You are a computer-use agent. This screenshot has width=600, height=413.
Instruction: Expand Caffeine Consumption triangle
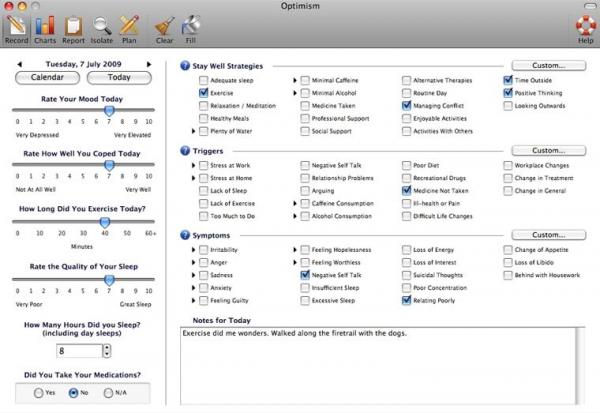click(x=295, y=203)
